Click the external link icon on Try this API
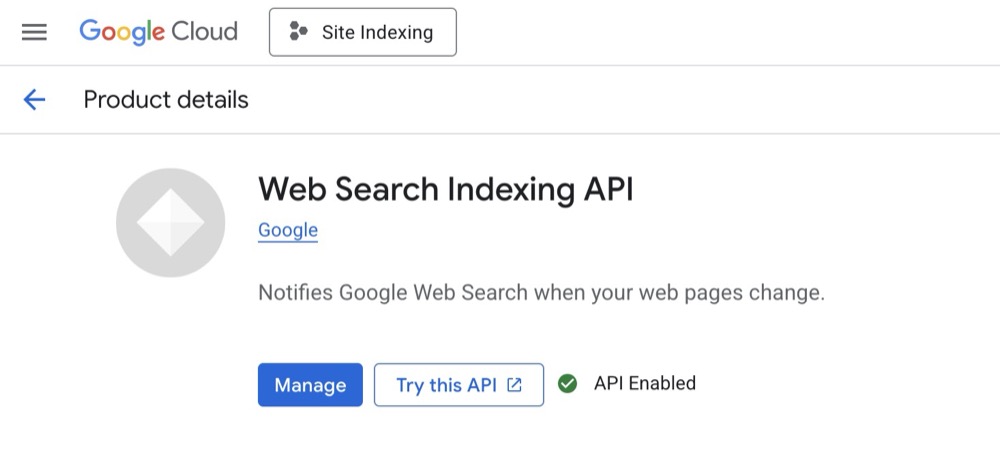The image size is (1000, 466). [515, 385]
